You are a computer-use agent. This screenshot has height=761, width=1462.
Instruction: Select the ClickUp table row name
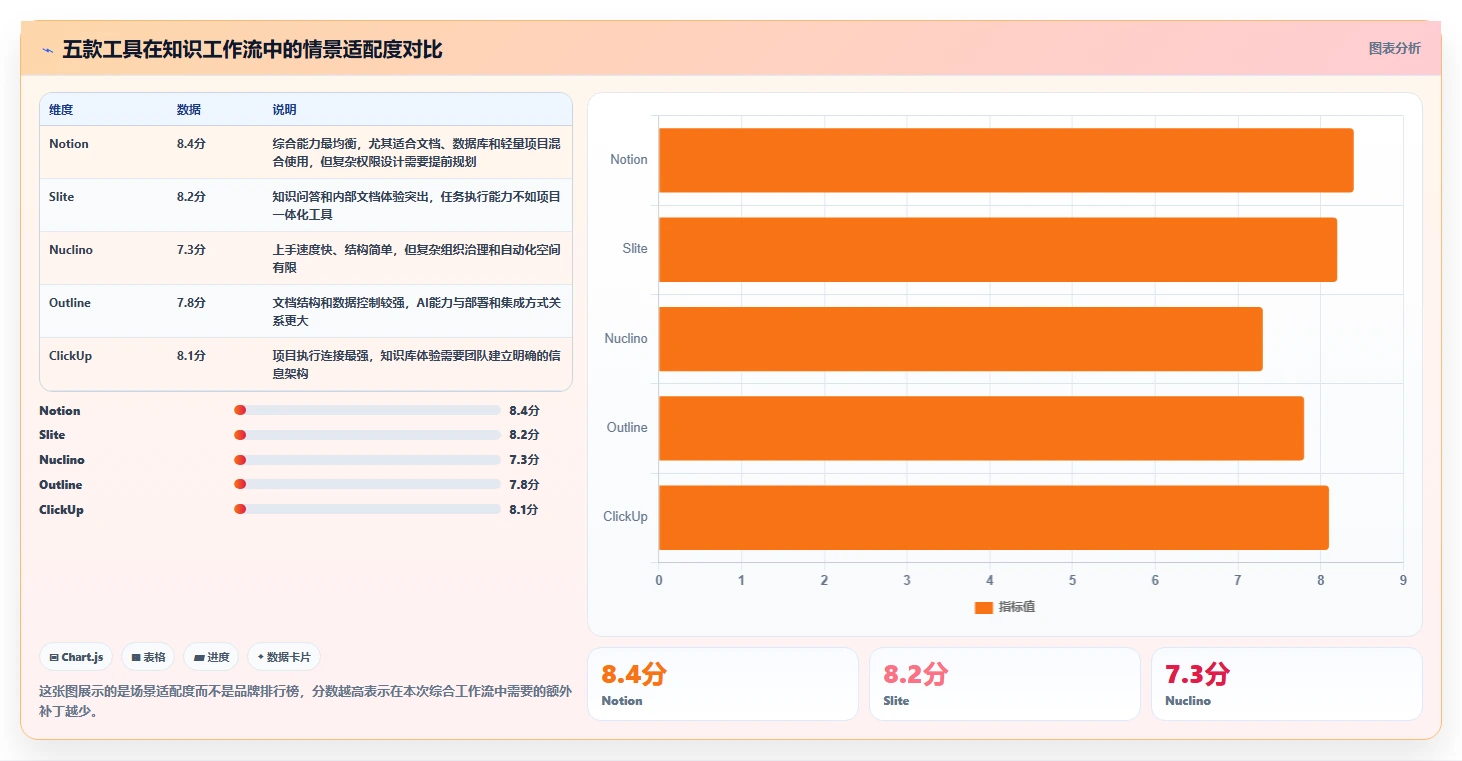(70, 356)
